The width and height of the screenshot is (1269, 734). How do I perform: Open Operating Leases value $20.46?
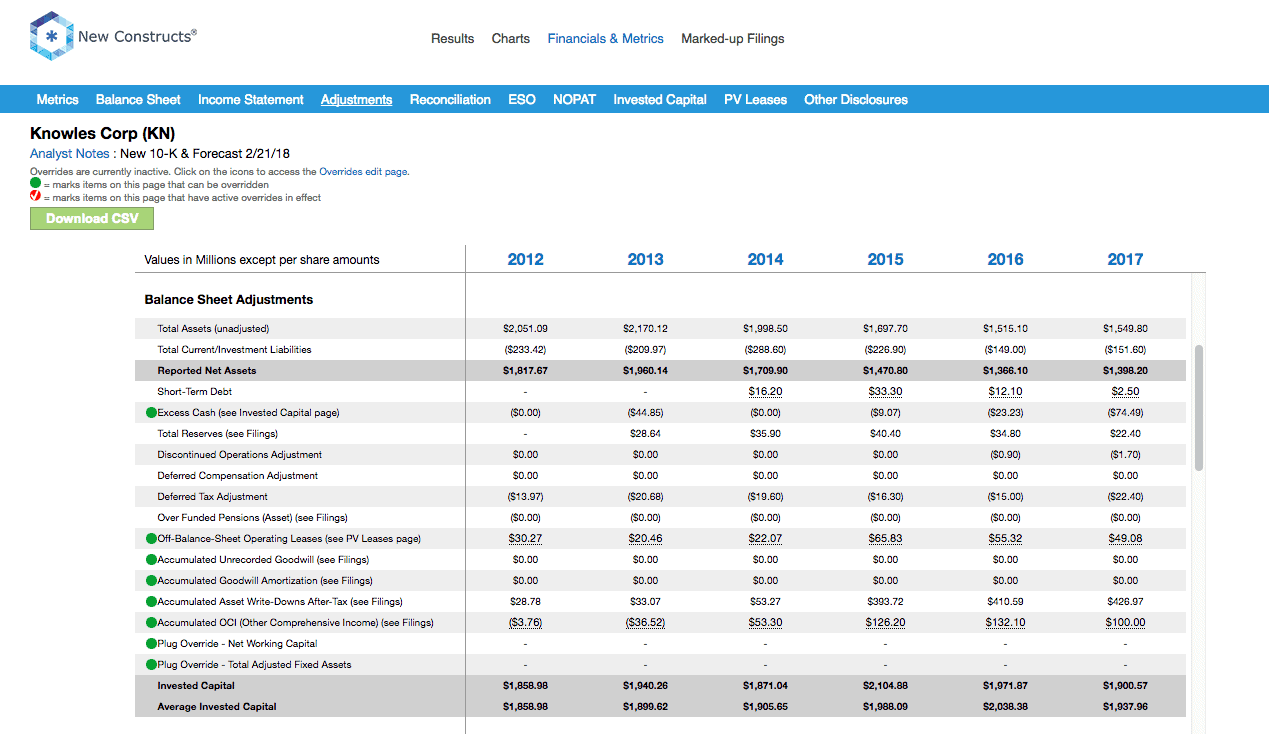coord(645,539)
